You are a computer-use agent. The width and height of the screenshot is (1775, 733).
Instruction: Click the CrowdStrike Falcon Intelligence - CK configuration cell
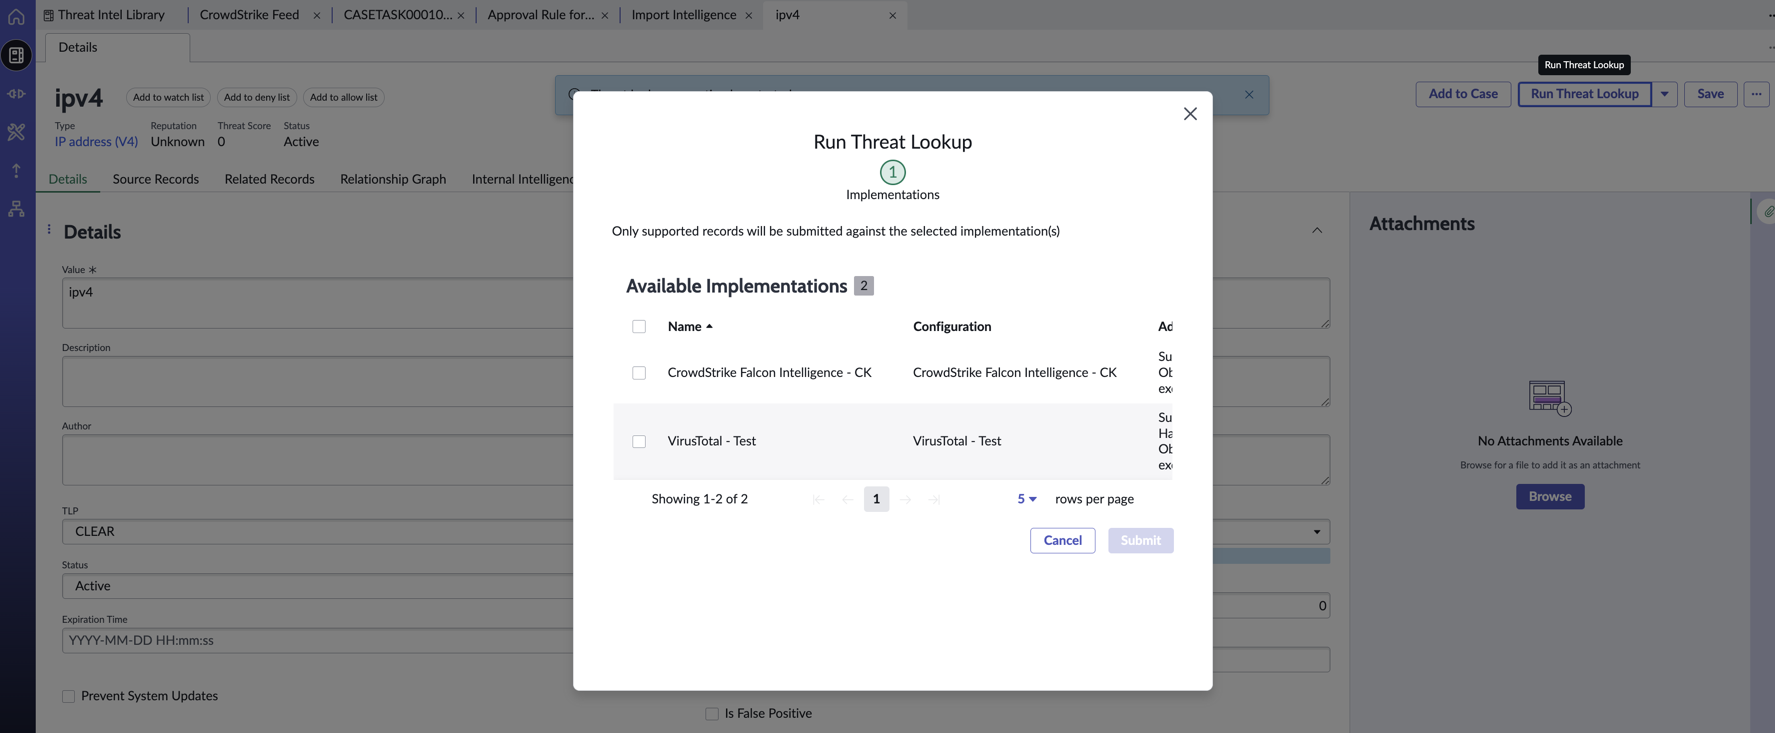(x=1015, y=373)
